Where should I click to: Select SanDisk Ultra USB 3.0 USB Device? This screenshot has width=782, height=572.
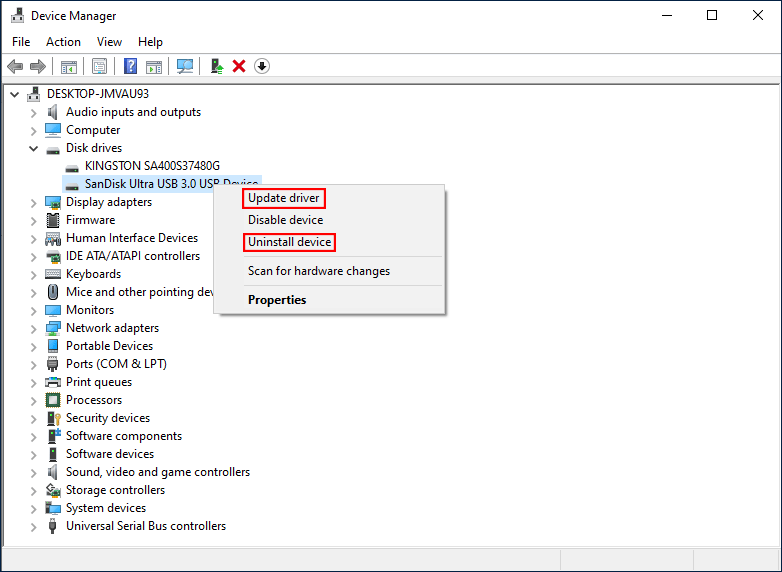coord(171,184)
